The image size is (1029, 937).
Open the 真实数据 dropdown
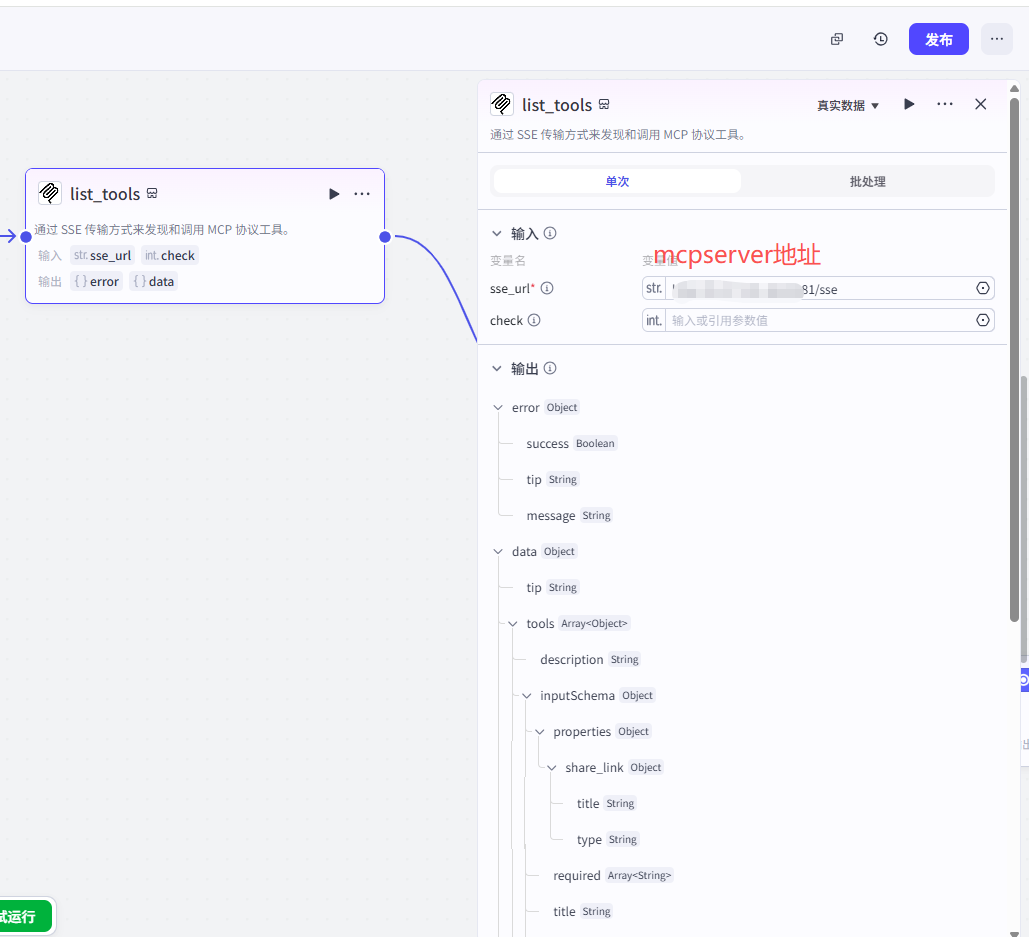(x=847, y=105)
